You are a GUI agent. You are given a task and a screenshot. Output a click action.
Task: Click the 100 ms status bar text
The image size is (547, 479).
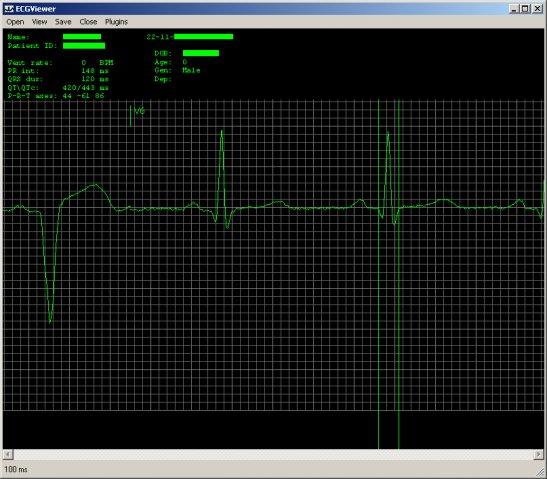(16, 470)
